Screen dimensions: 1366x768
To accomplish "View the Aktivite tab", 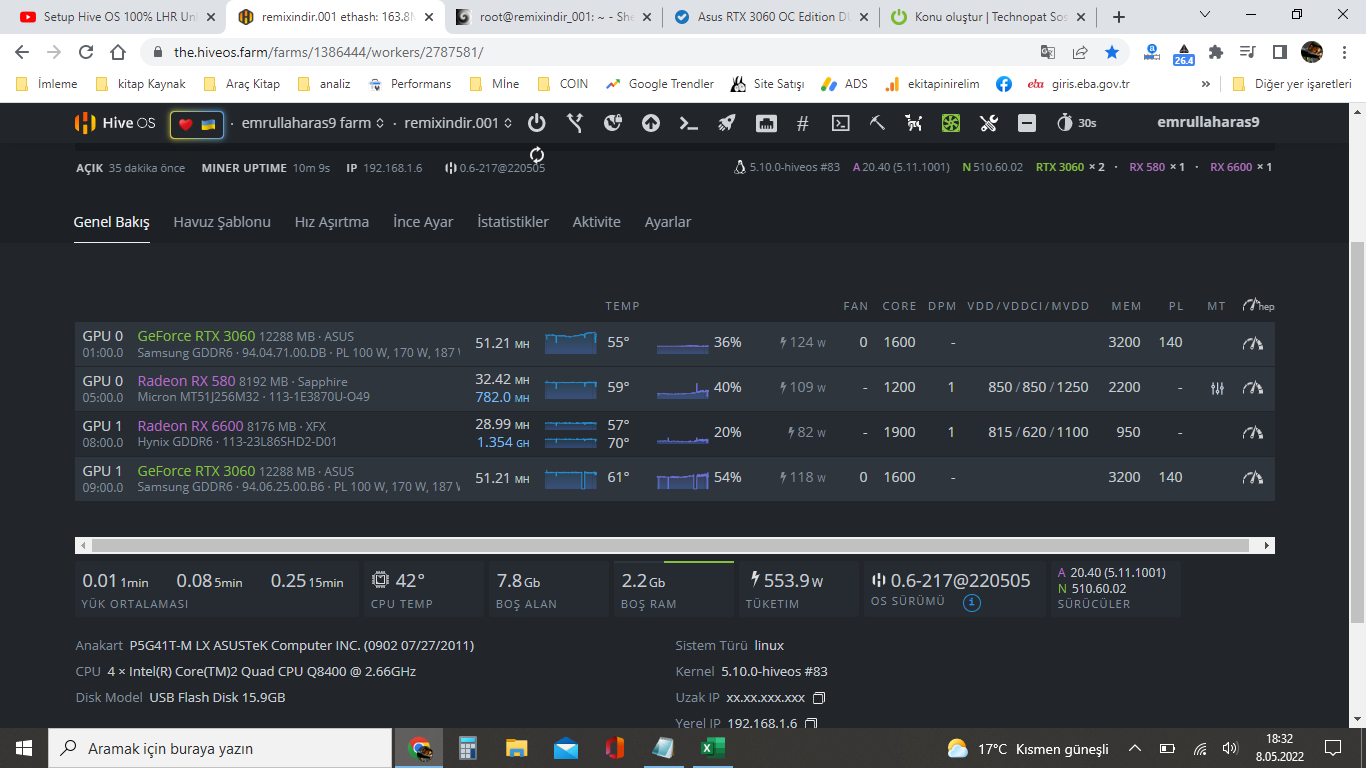I will point(597,222).
